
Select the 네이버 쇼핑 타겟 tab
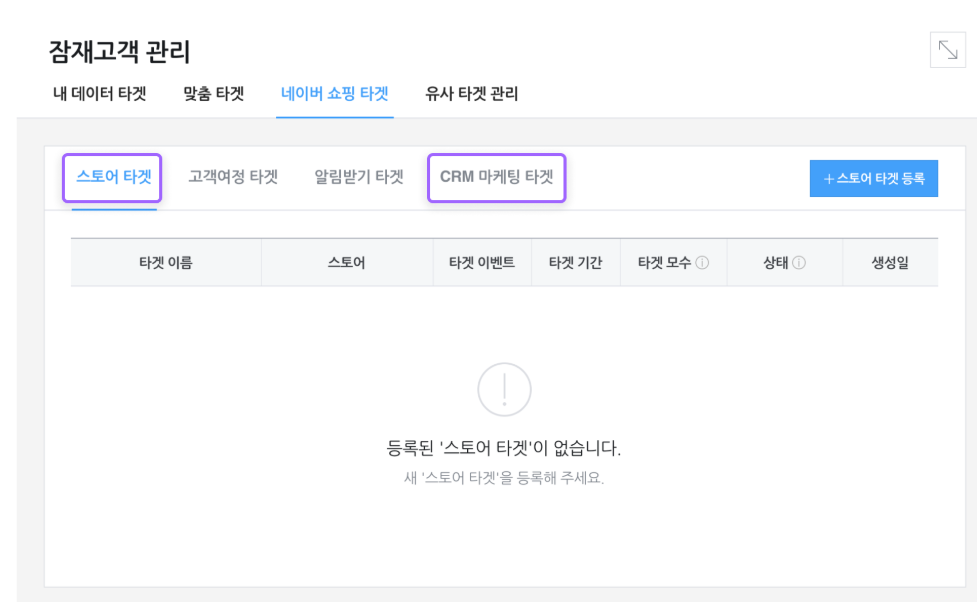[335, 94]
